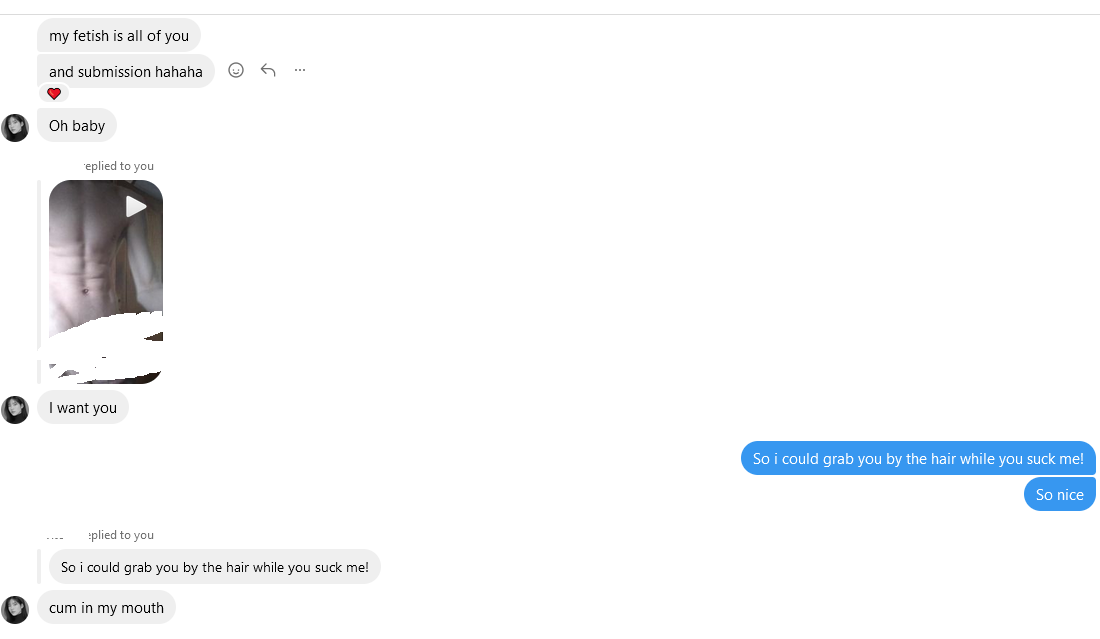The height and width of the screenshot is (639, 1100).
Task: Click the avatar beside 'I want you'
Action: coord(15,409)
